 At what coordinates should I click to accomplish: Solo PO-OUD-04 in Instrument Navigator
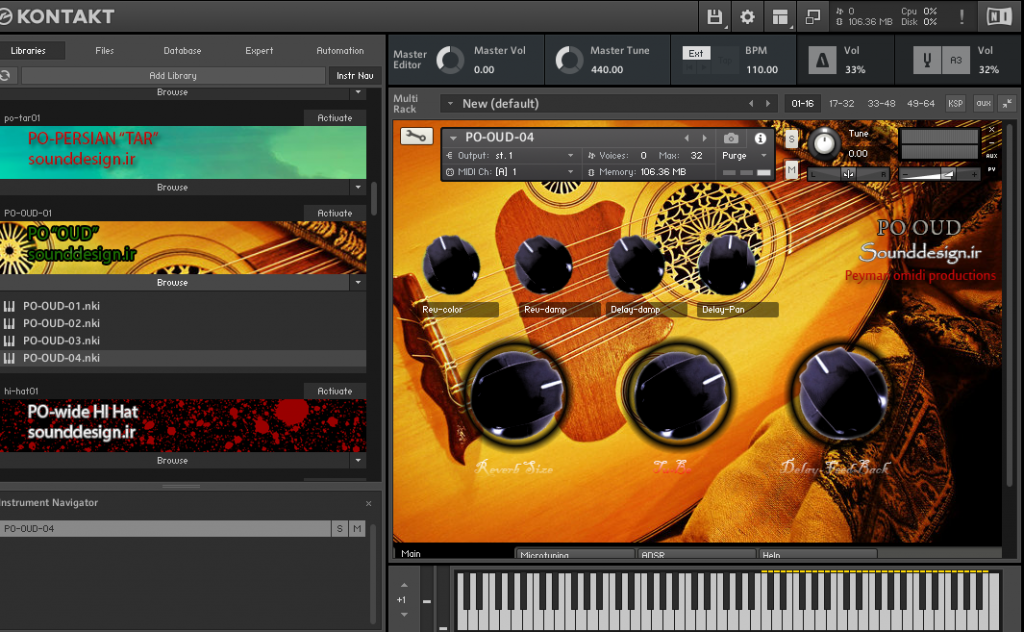(340, 529)
